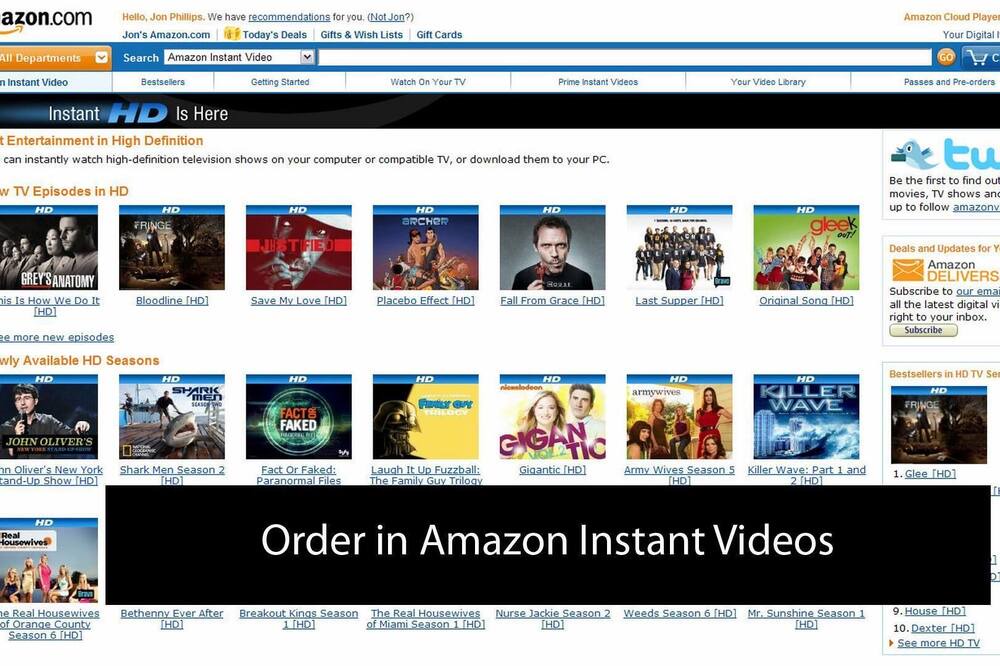Image resolution: width=1000 pixels, height=666 pixels.
Task: Open the Fact or Faked thumbnail
Action: (x=298, y=417)
